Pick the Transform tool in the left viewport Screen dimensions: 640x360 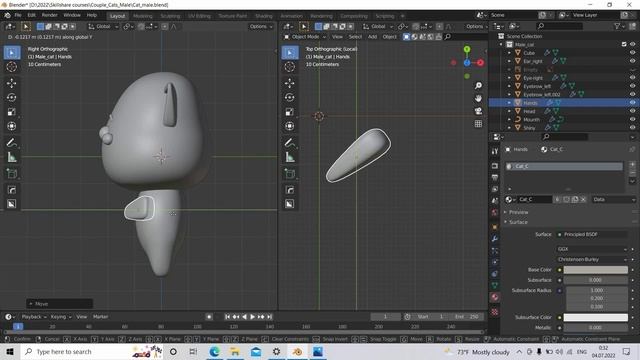[11, 126]
